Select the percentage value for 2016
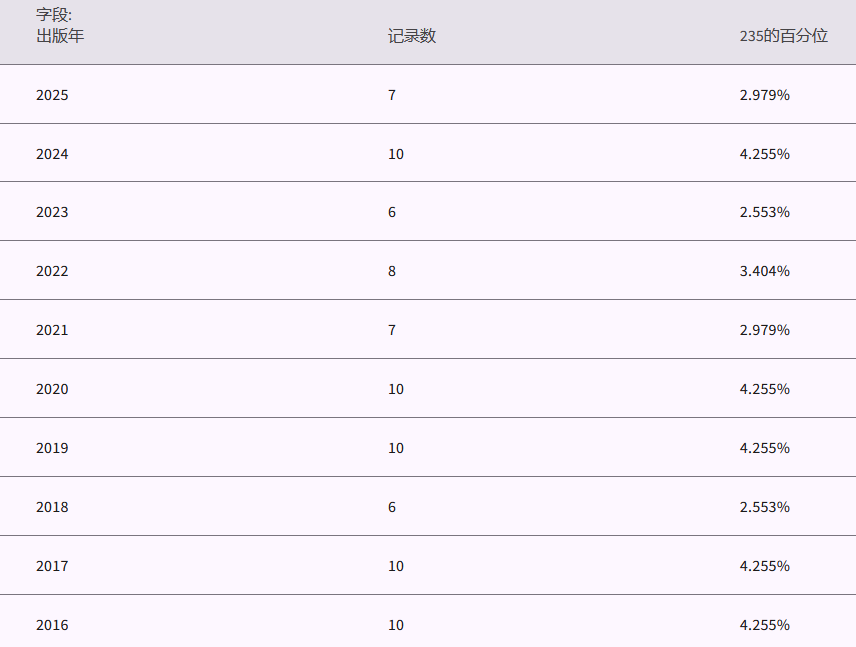 [x=764, y=625]
